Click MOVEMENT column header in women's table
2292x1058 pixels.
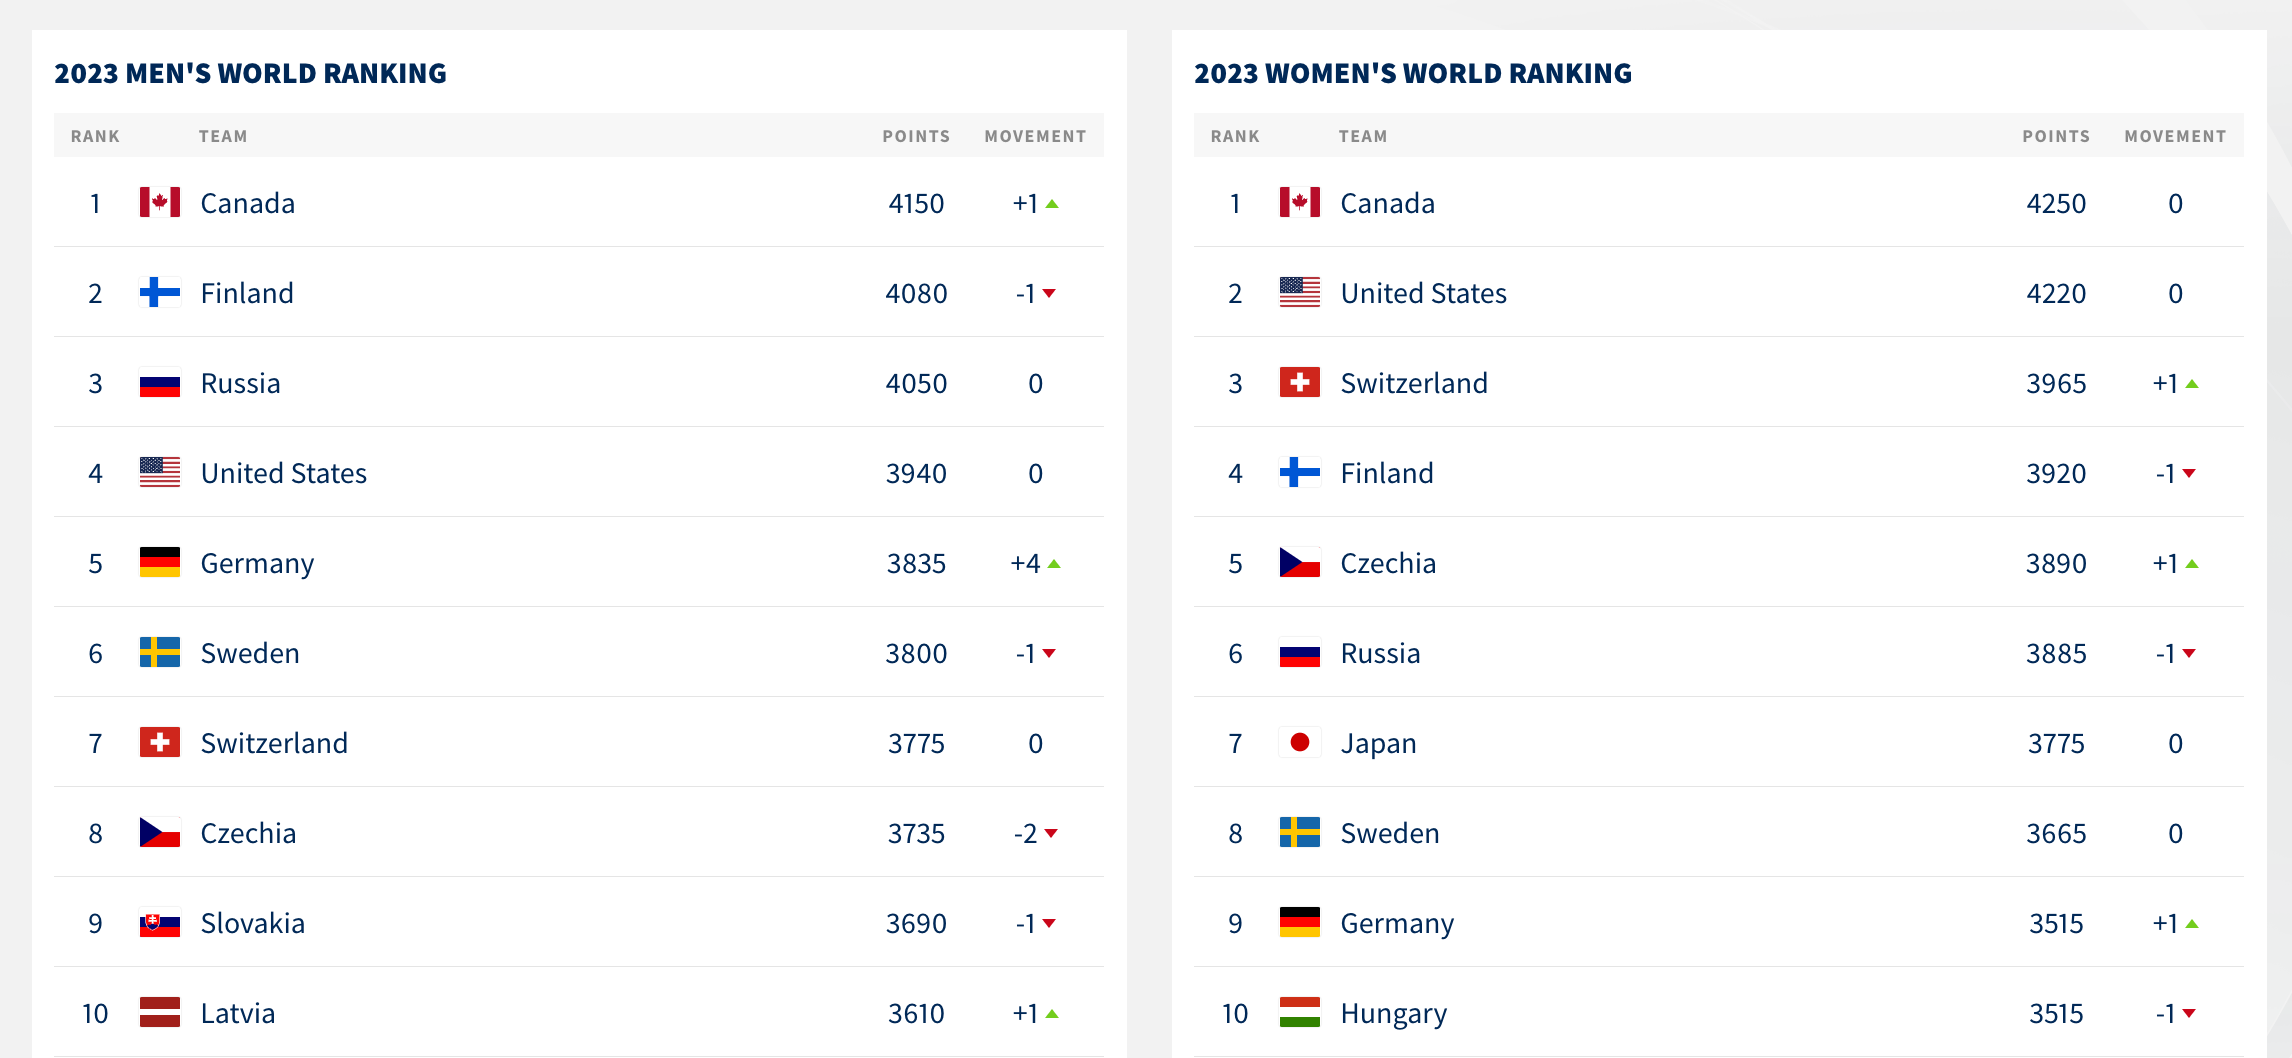point(2175,136)
